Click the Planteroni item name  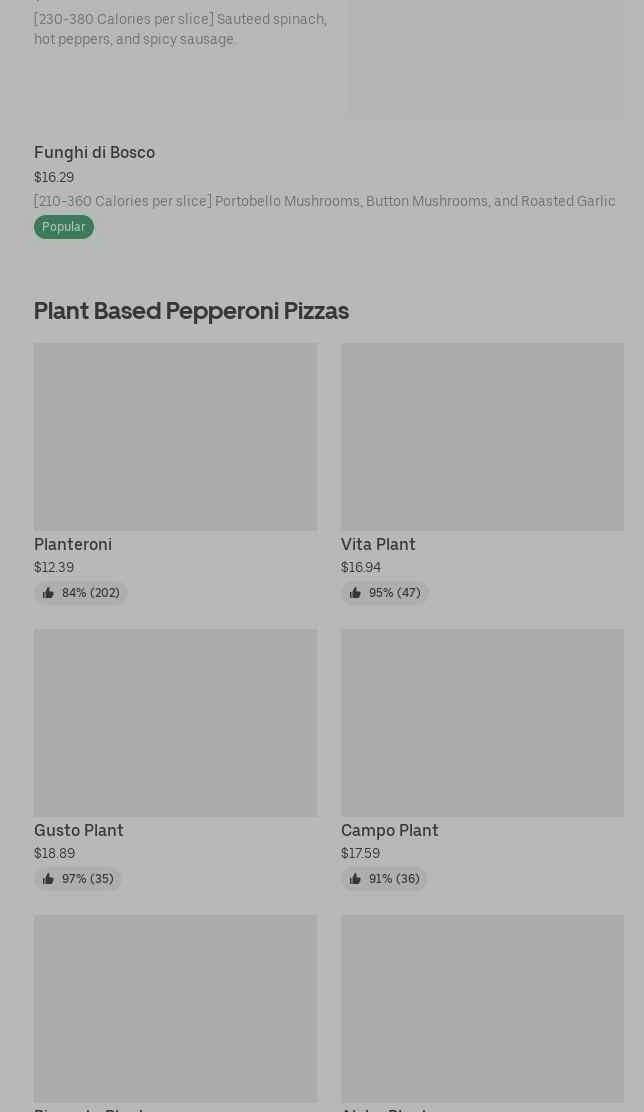coord(73,545)
